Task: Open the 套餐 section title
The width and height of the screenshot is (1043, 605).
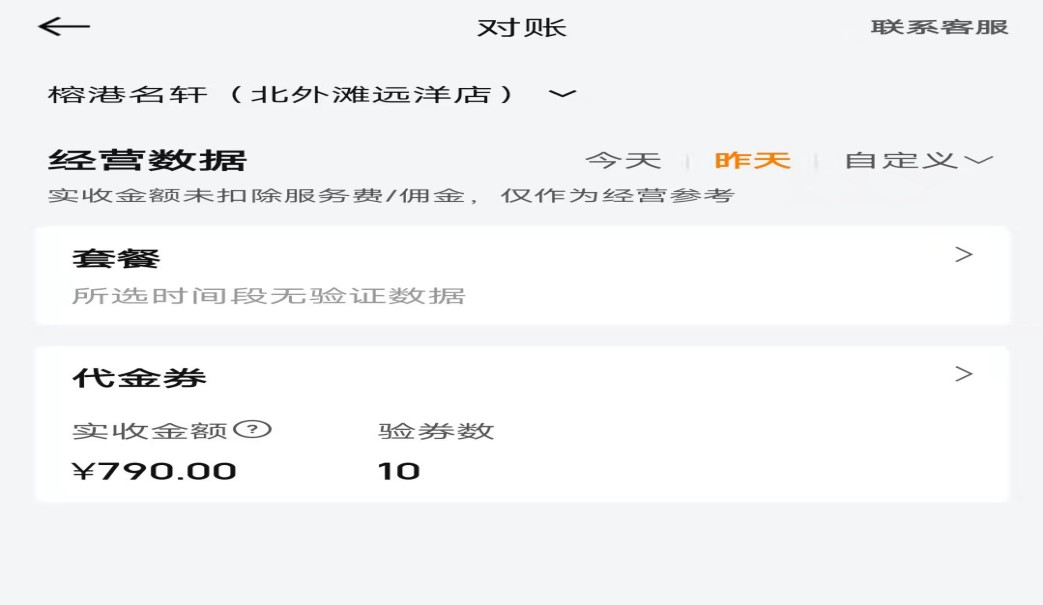Action: [116, 259]
